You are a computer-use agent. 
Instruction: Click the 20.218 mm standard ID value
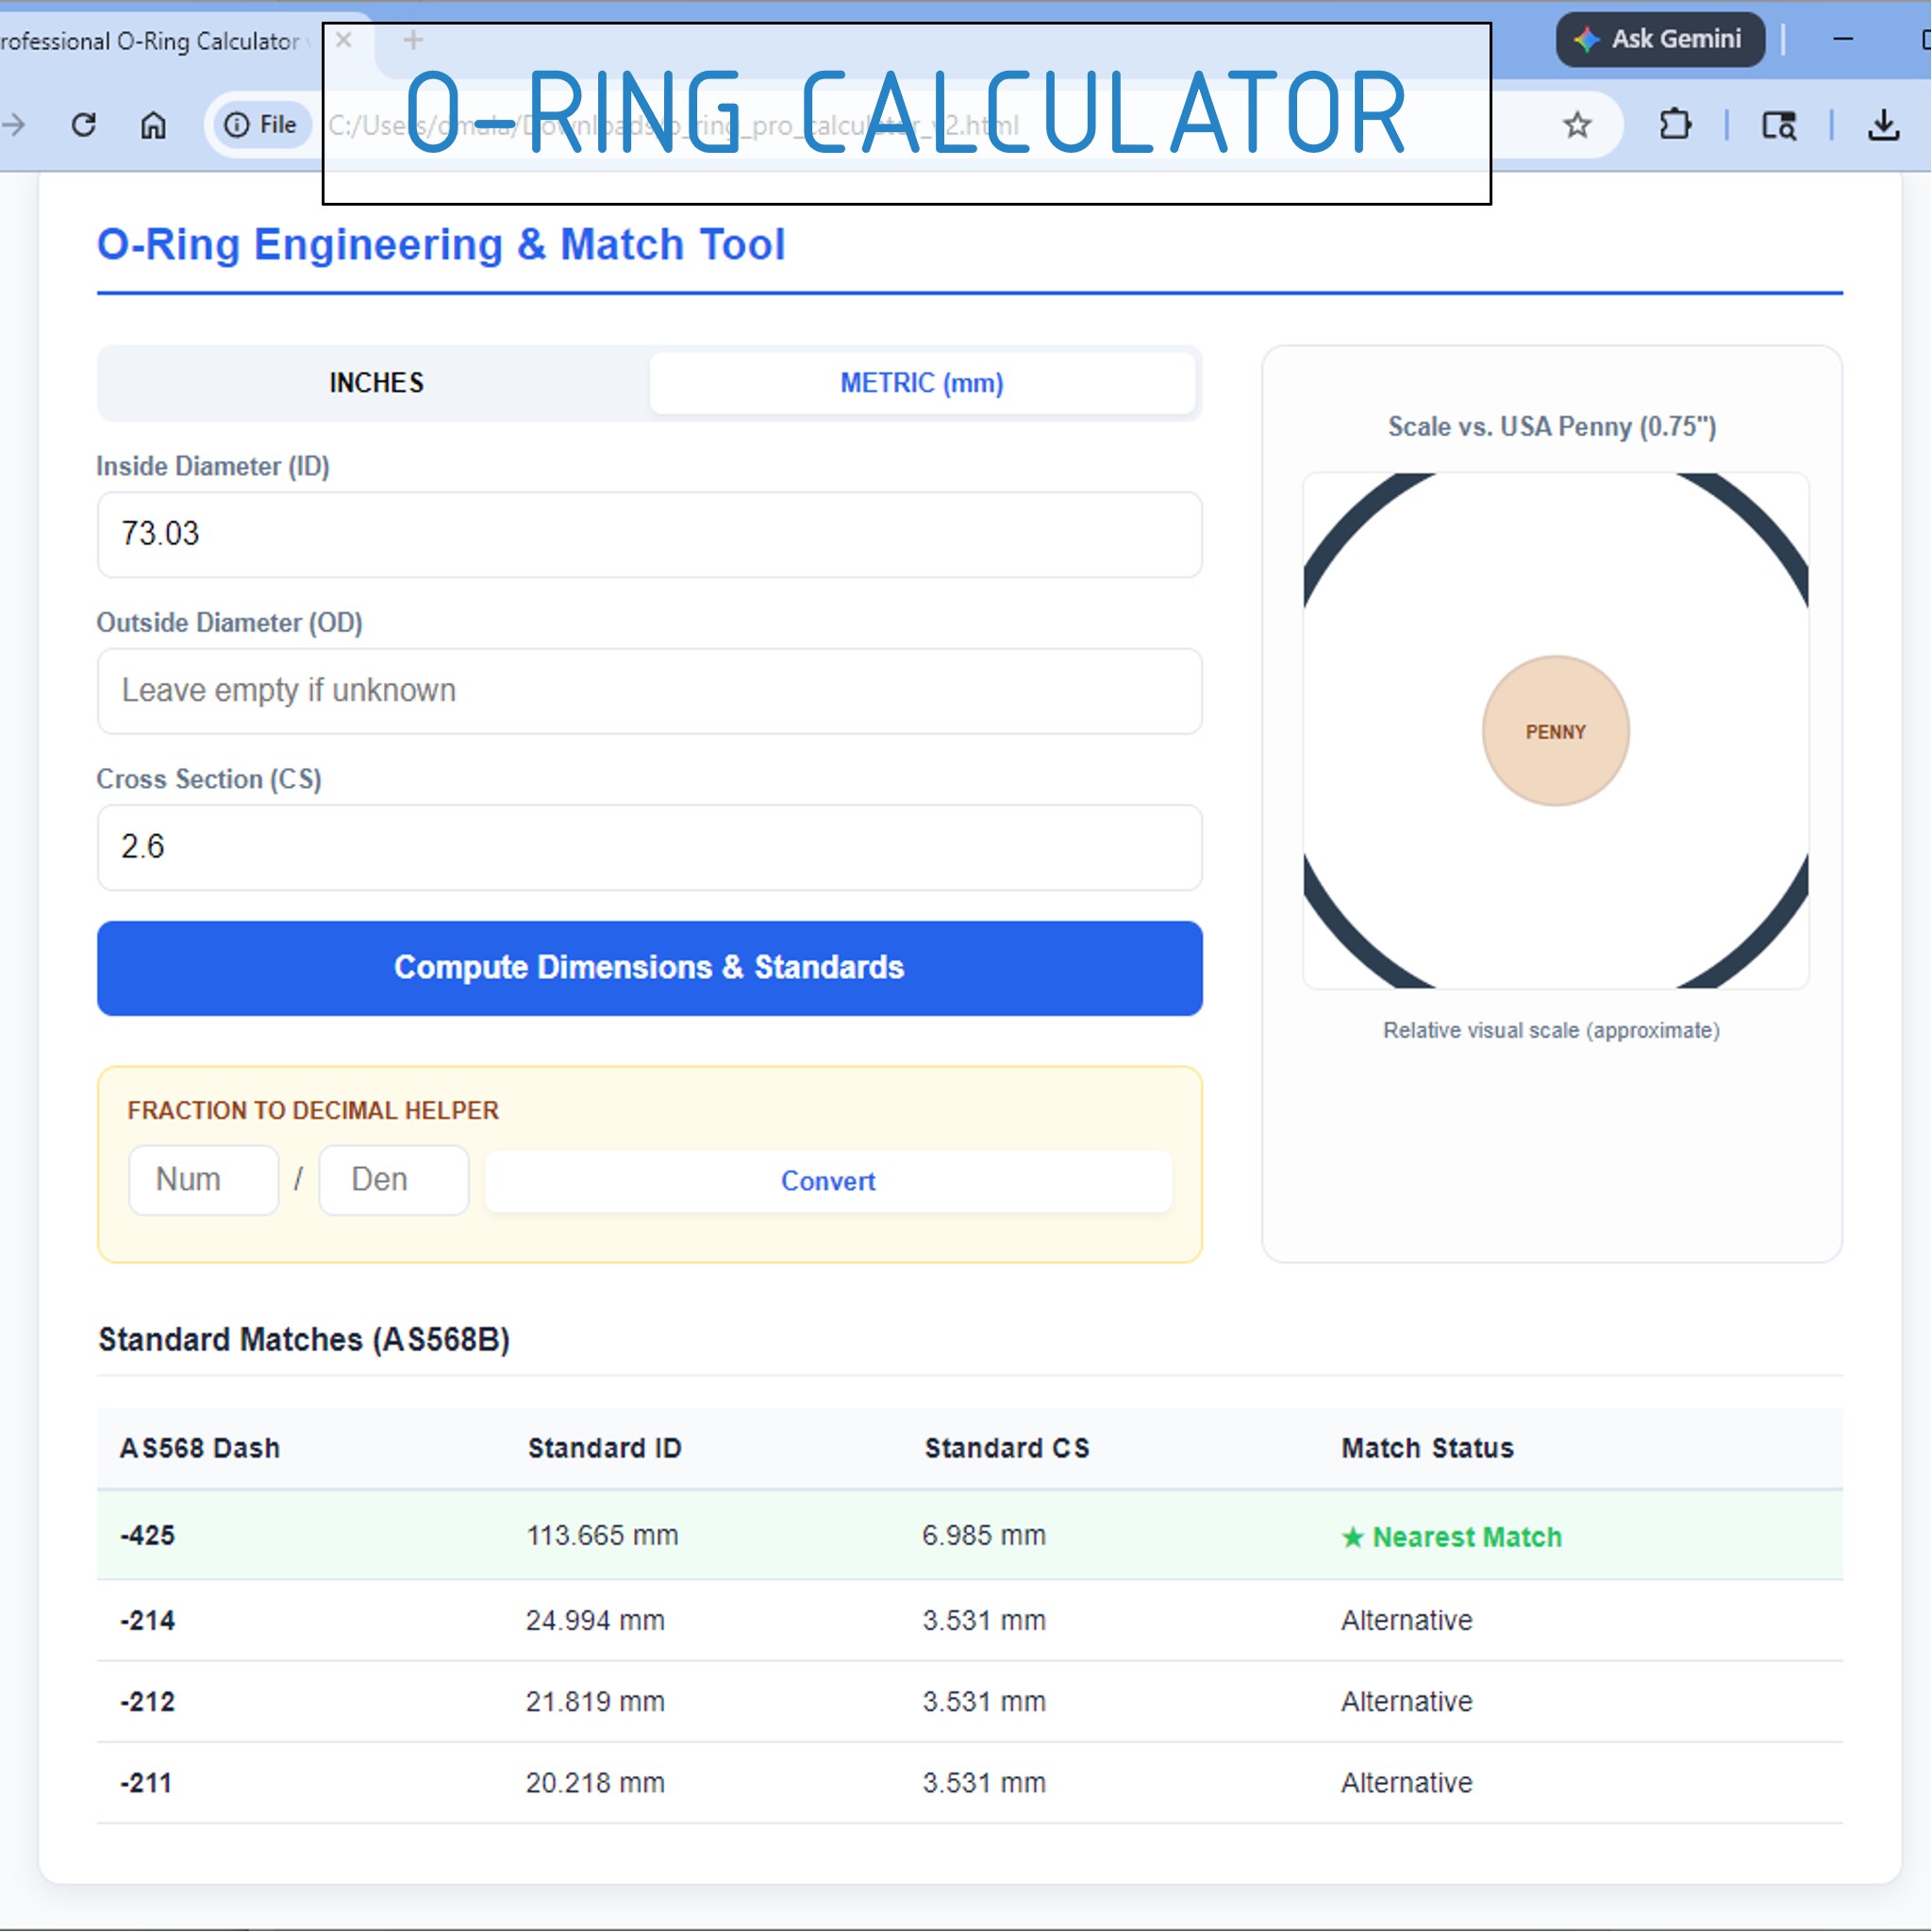[x=595, y=1783]
